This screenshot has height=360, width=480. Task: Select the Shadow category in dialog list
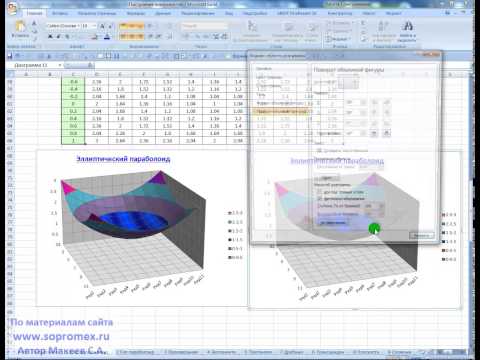262,95
